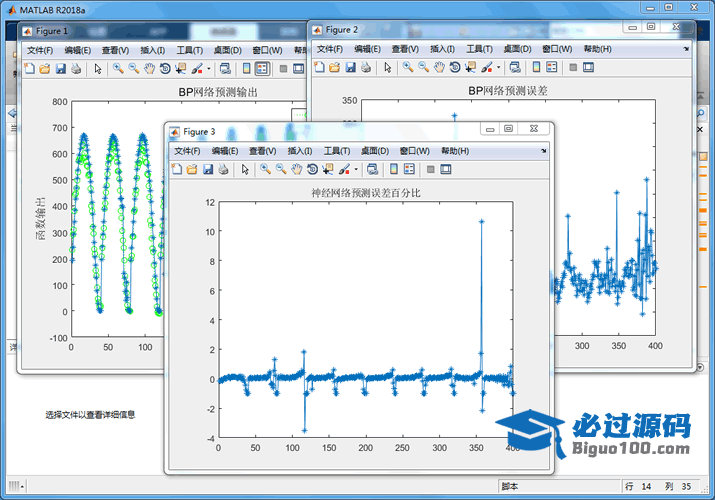Toggle active Insert Legend in Figure 1 toolbar
Screen dimensions: 715x500
tap(262, 69)
